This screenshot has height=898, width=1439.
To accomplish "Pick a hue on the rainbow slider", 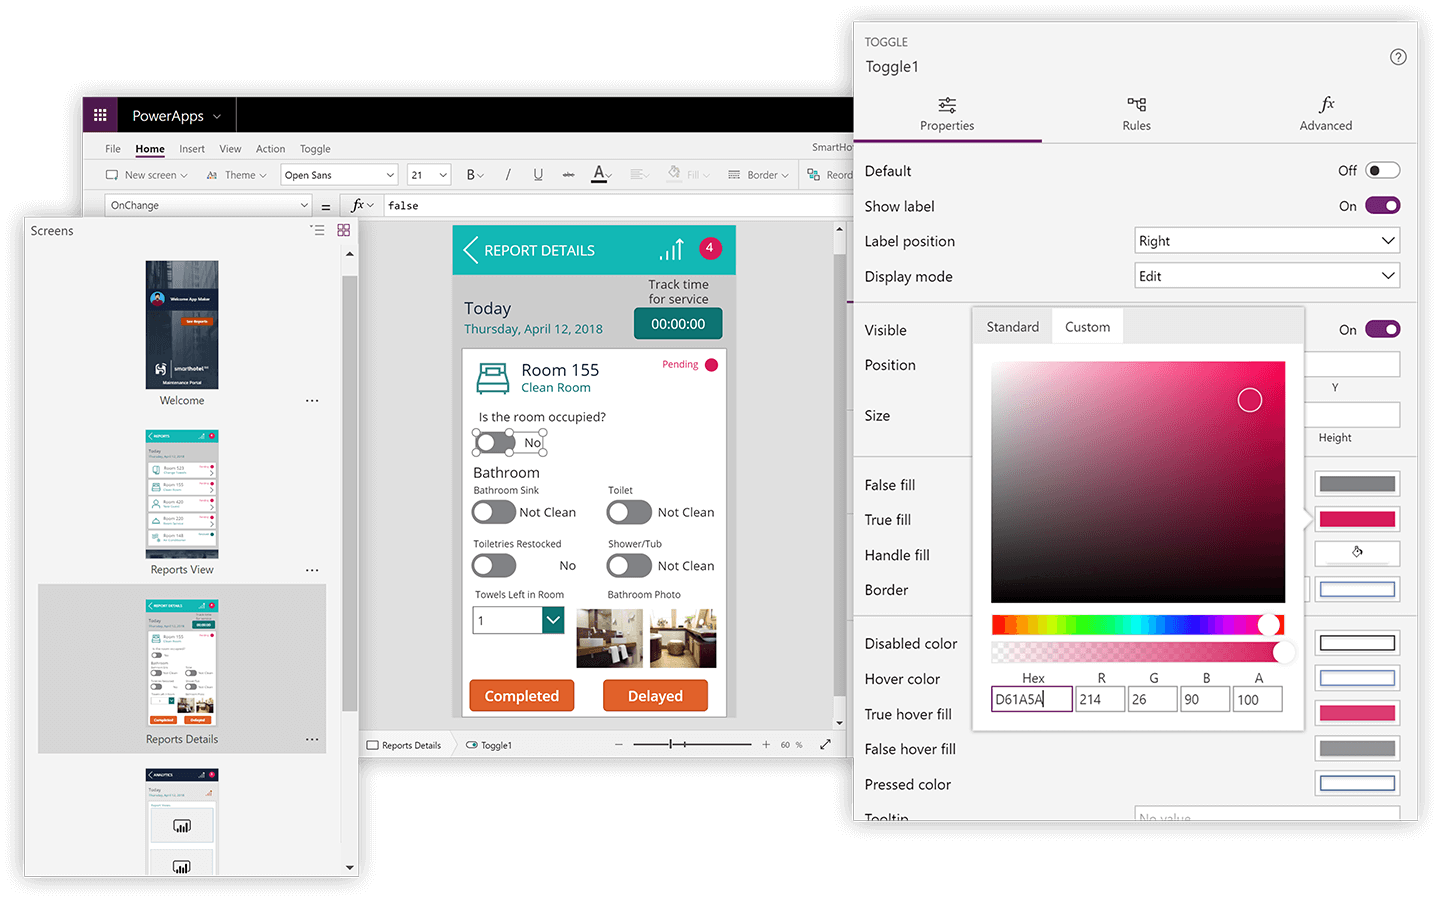I will [1138, 624].
